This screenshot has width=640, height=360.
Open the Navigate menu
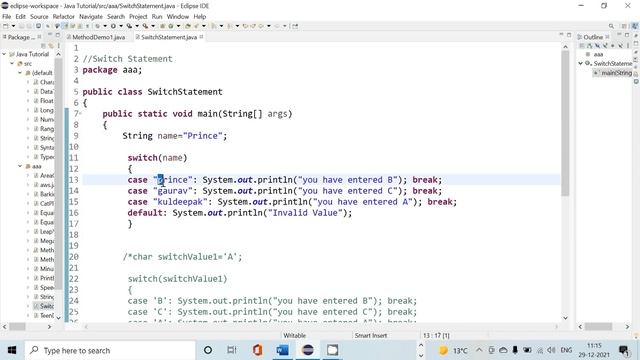coord(91,17)
